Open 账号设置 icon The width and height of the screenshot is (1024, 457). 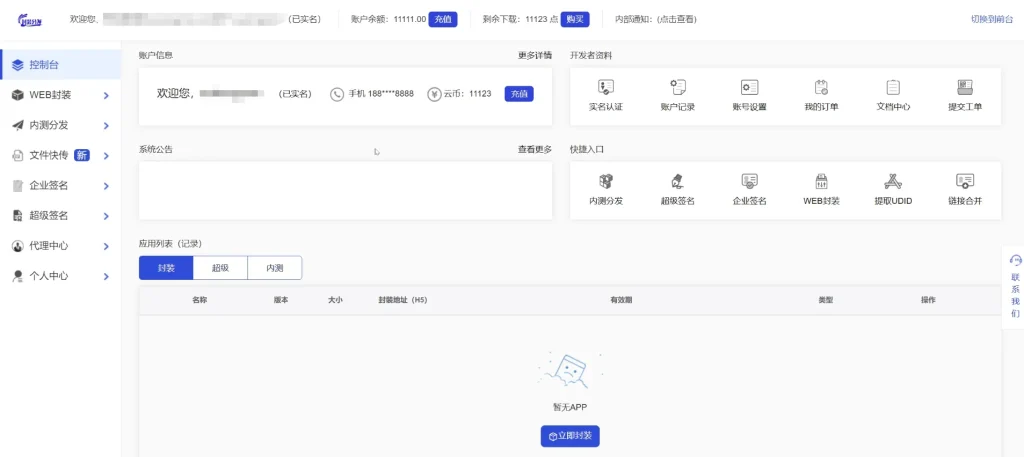749,88
